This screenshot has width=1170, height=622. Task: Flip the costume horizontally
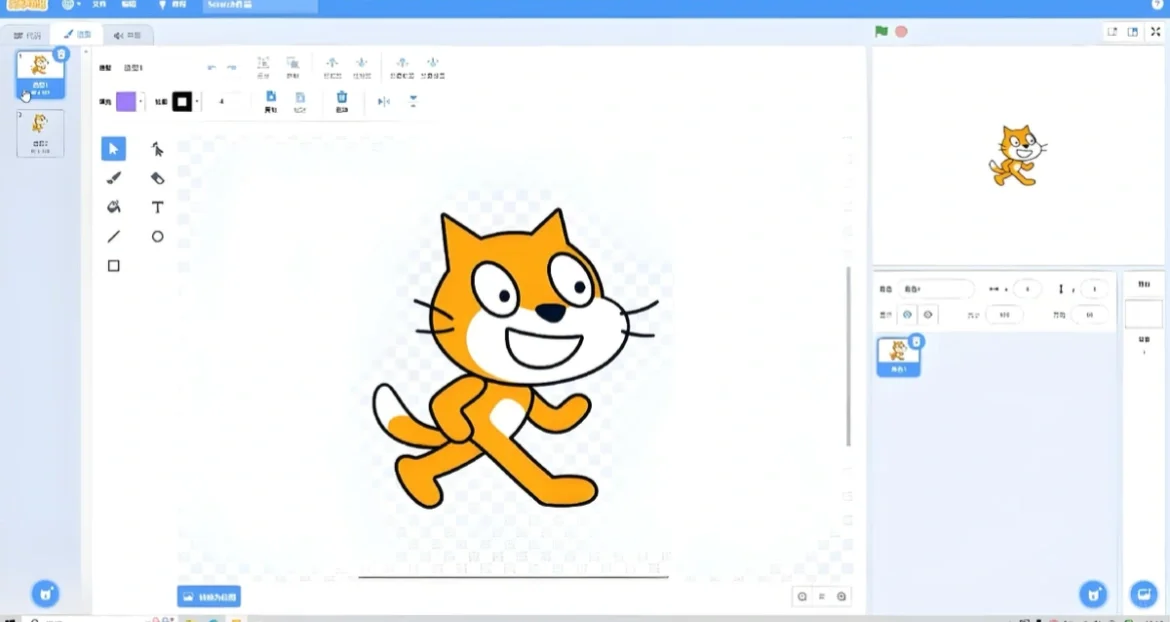384,101
